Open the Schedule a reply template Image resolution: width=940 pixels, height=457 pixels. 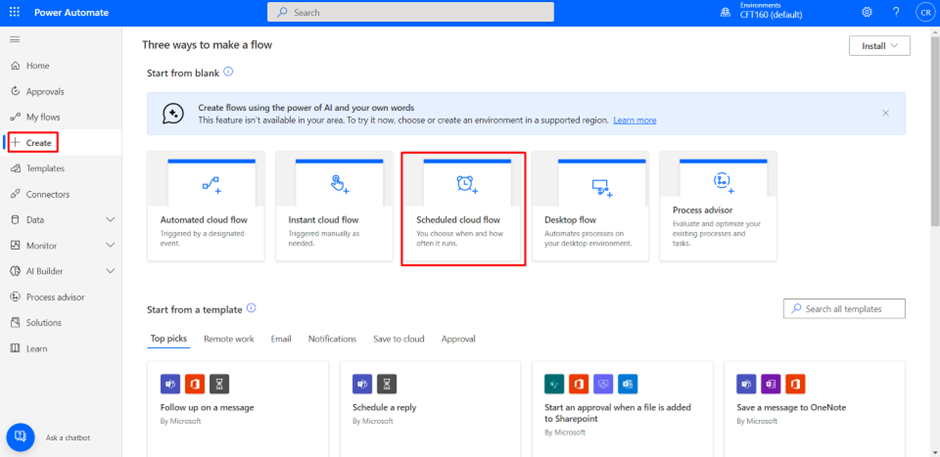pos(430,409)
